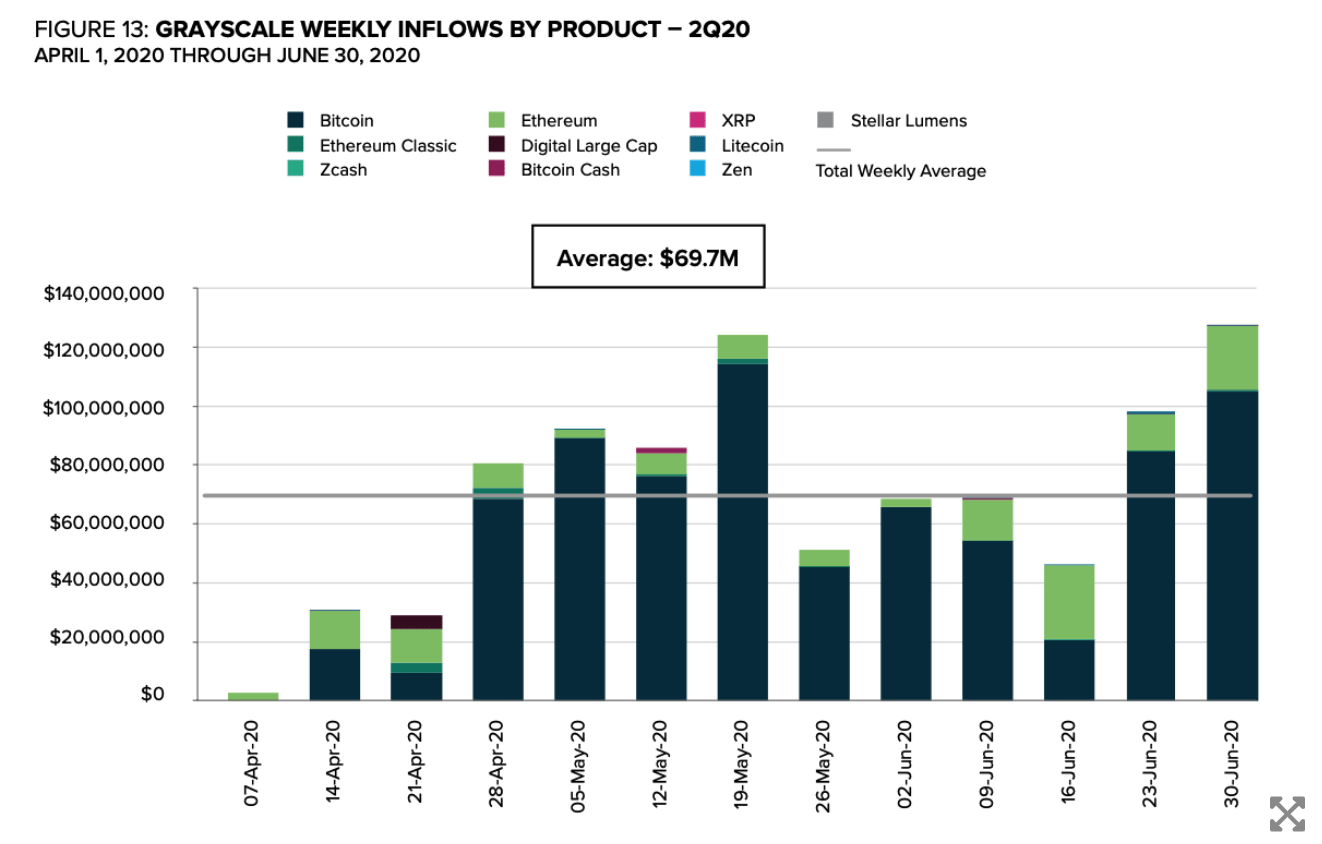Select the 28-Apr-20 Bitcoin bar segment
Viewport: 1322px width, 844px height.
[x=498, y=598]
